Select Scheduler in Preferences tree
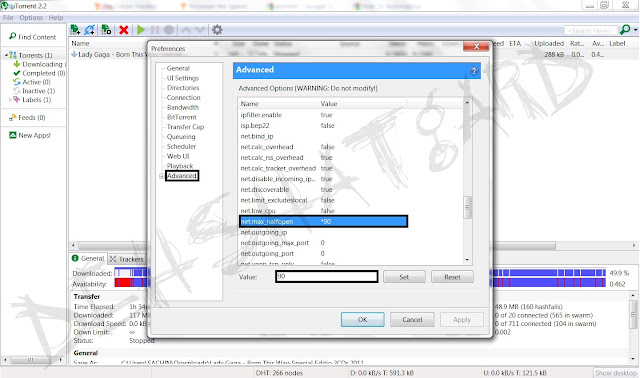640x378 pixels. point(181,147)
